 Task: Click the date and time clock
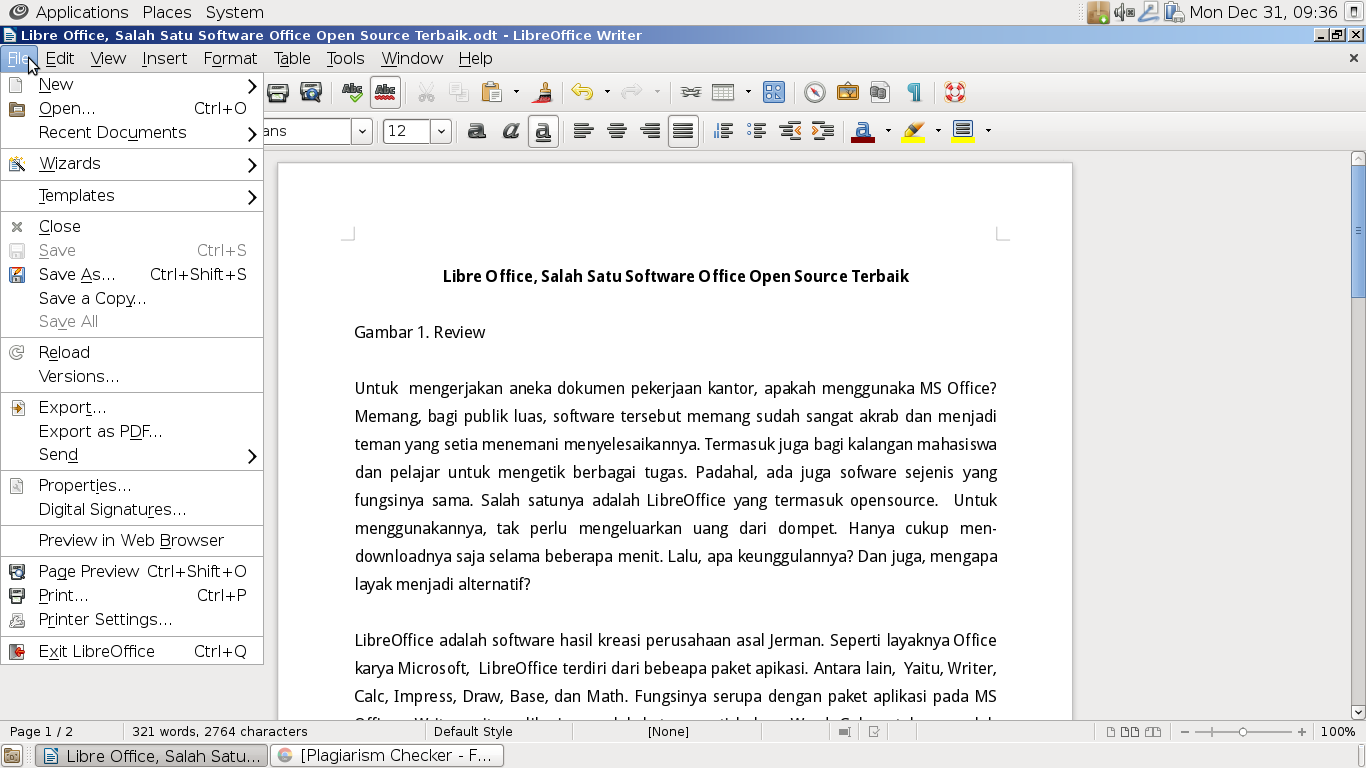click(x=1264, y=12)
